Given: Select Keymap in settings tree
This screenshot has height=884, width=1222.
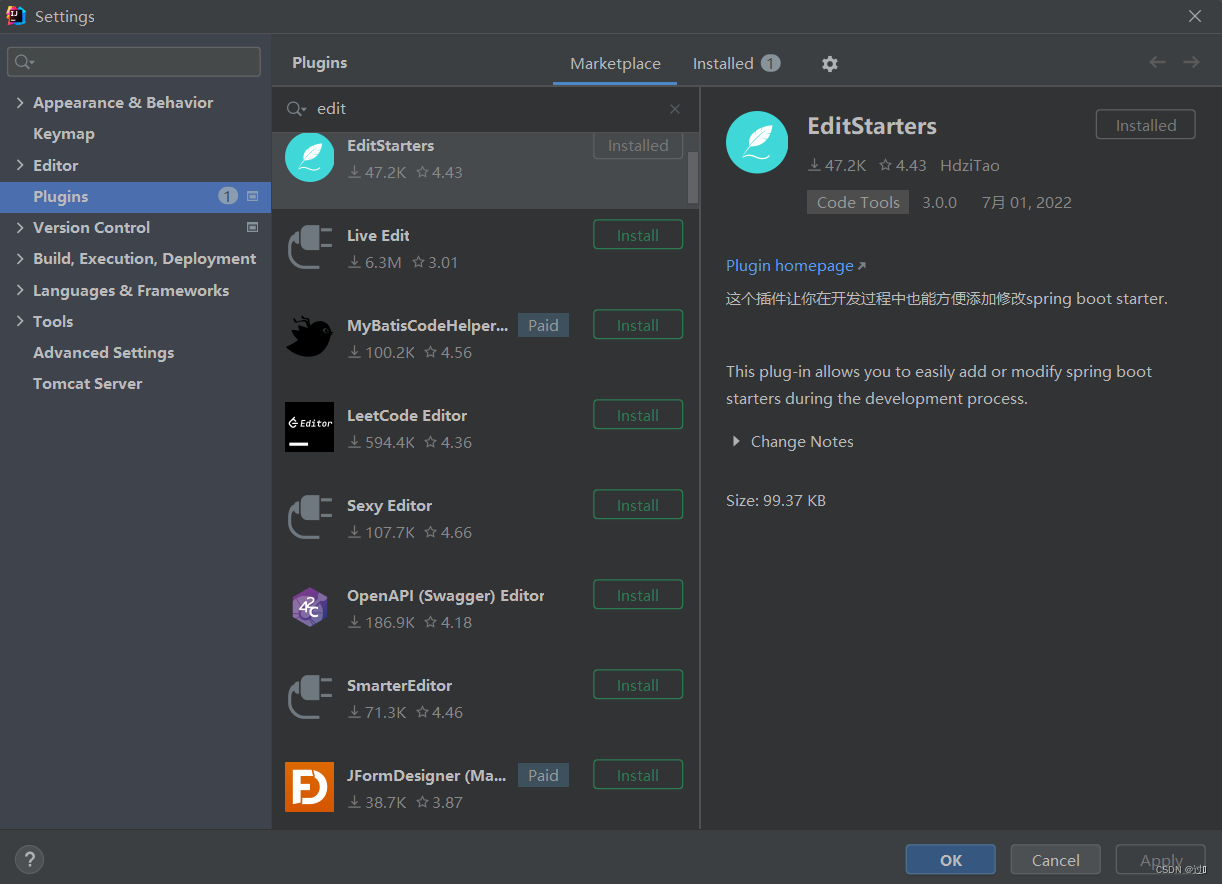Looking at the screenshot, I should [64, 133].
